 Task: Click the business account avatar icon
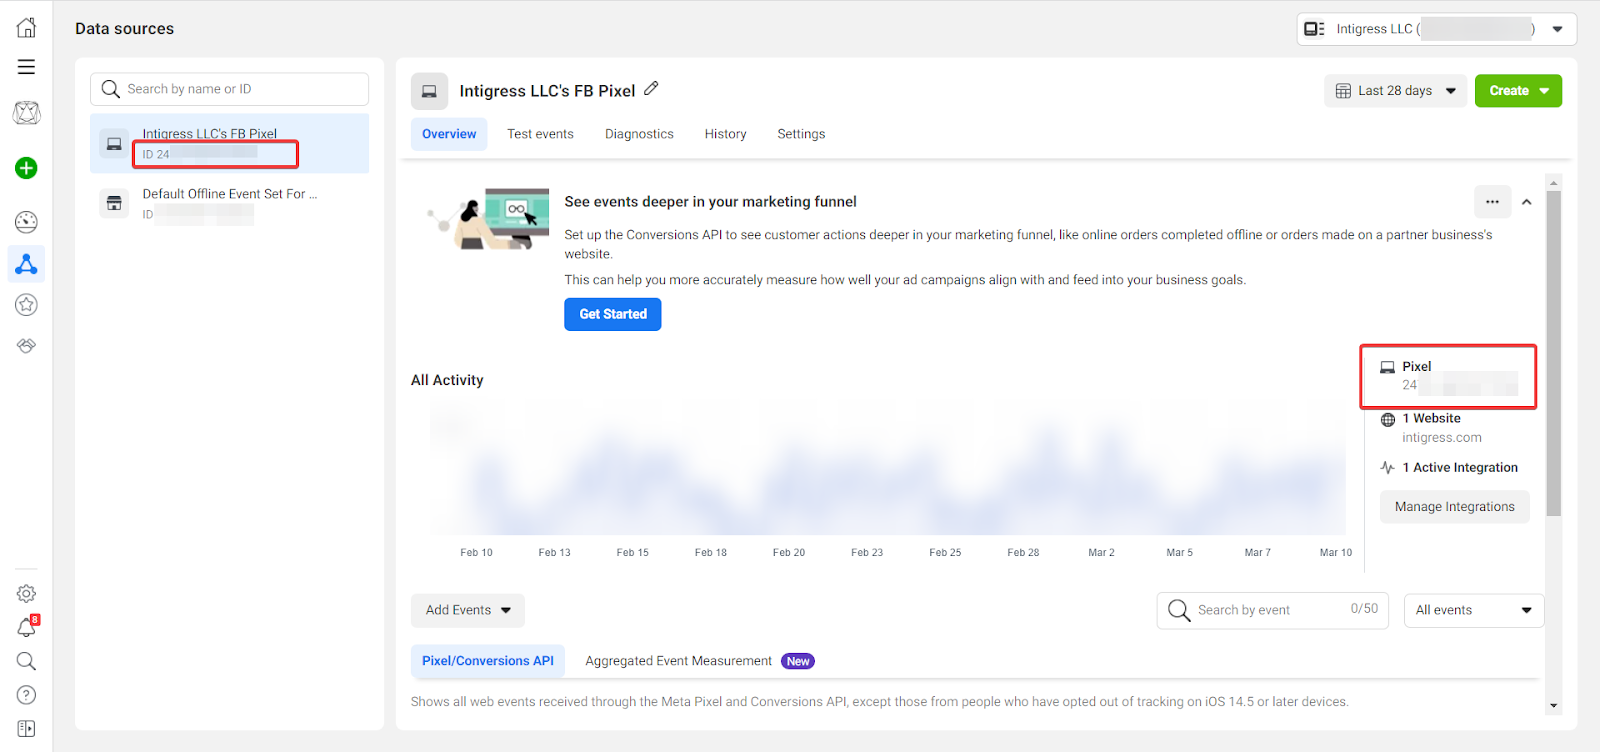pos(27,113)
